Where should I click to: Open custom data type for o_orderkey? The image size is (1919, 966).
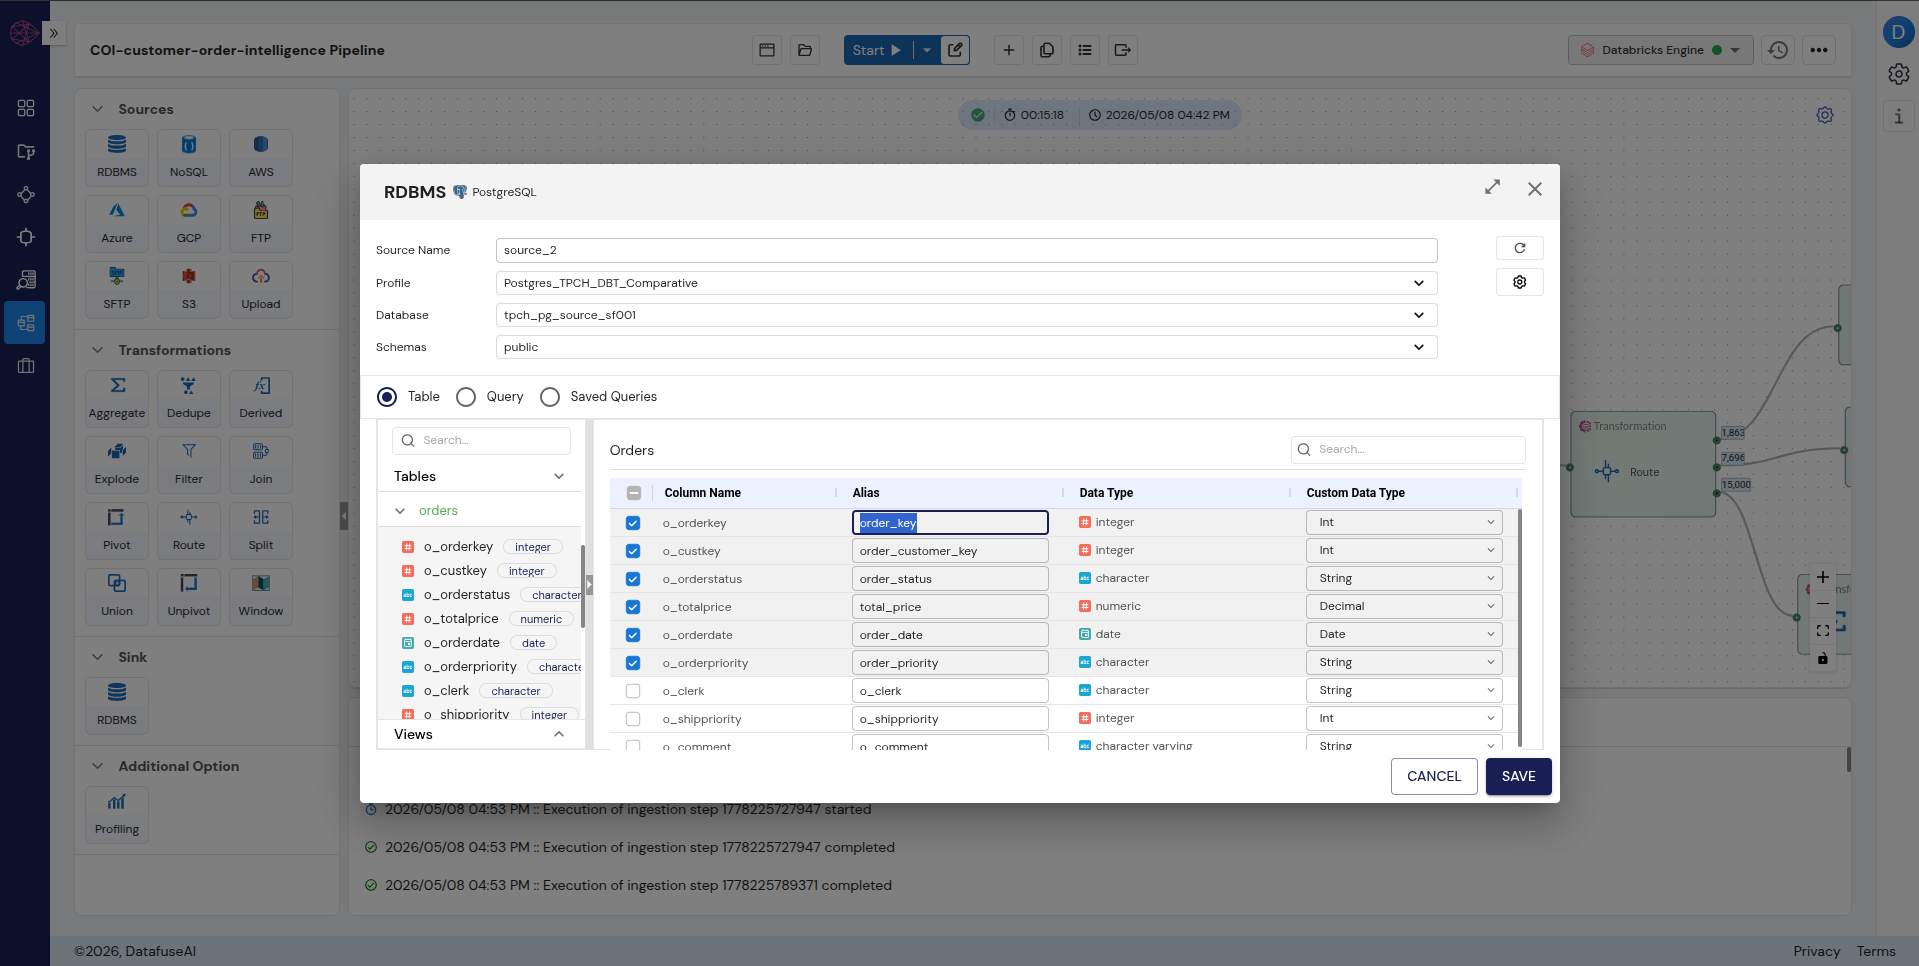1404,522
